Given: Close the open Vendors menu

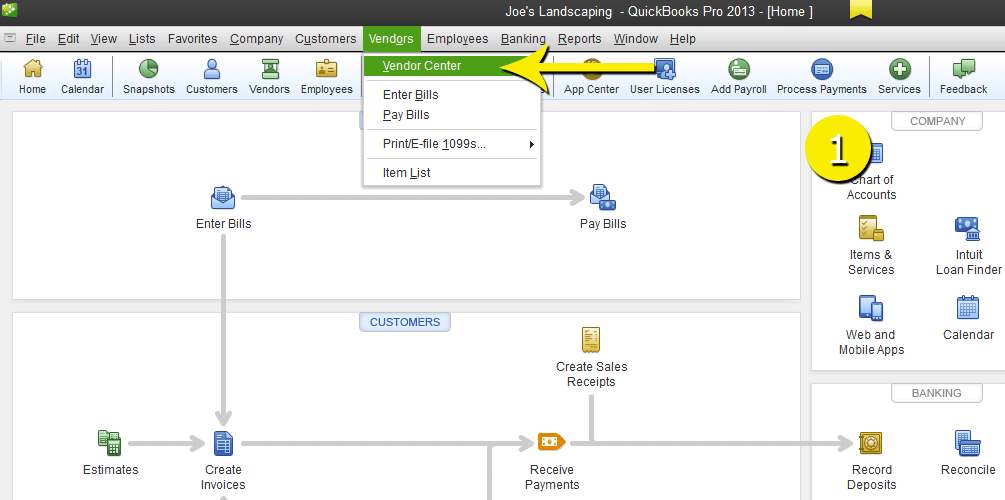Looking at the screenshot, I should [x=392, y=39].
